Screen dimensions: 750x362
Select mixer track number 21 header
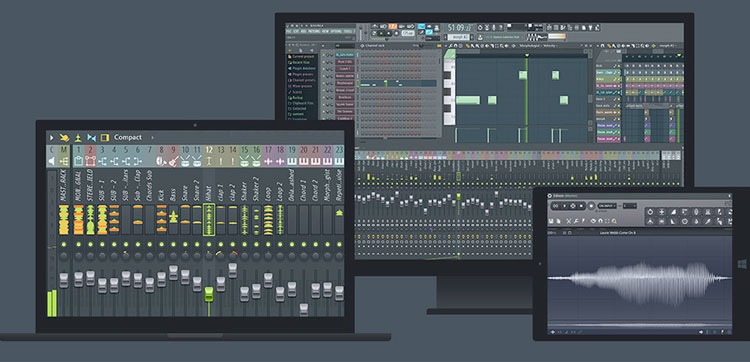pyautogui.click(x=316, y=150)
